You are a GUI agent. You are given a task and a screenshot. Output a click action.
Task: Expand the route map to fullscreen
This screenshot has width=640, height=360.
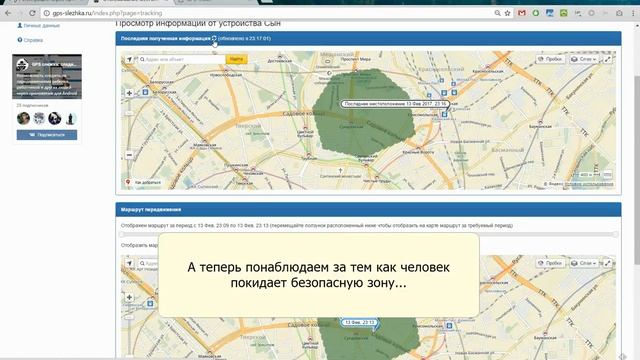pos(608,263)
